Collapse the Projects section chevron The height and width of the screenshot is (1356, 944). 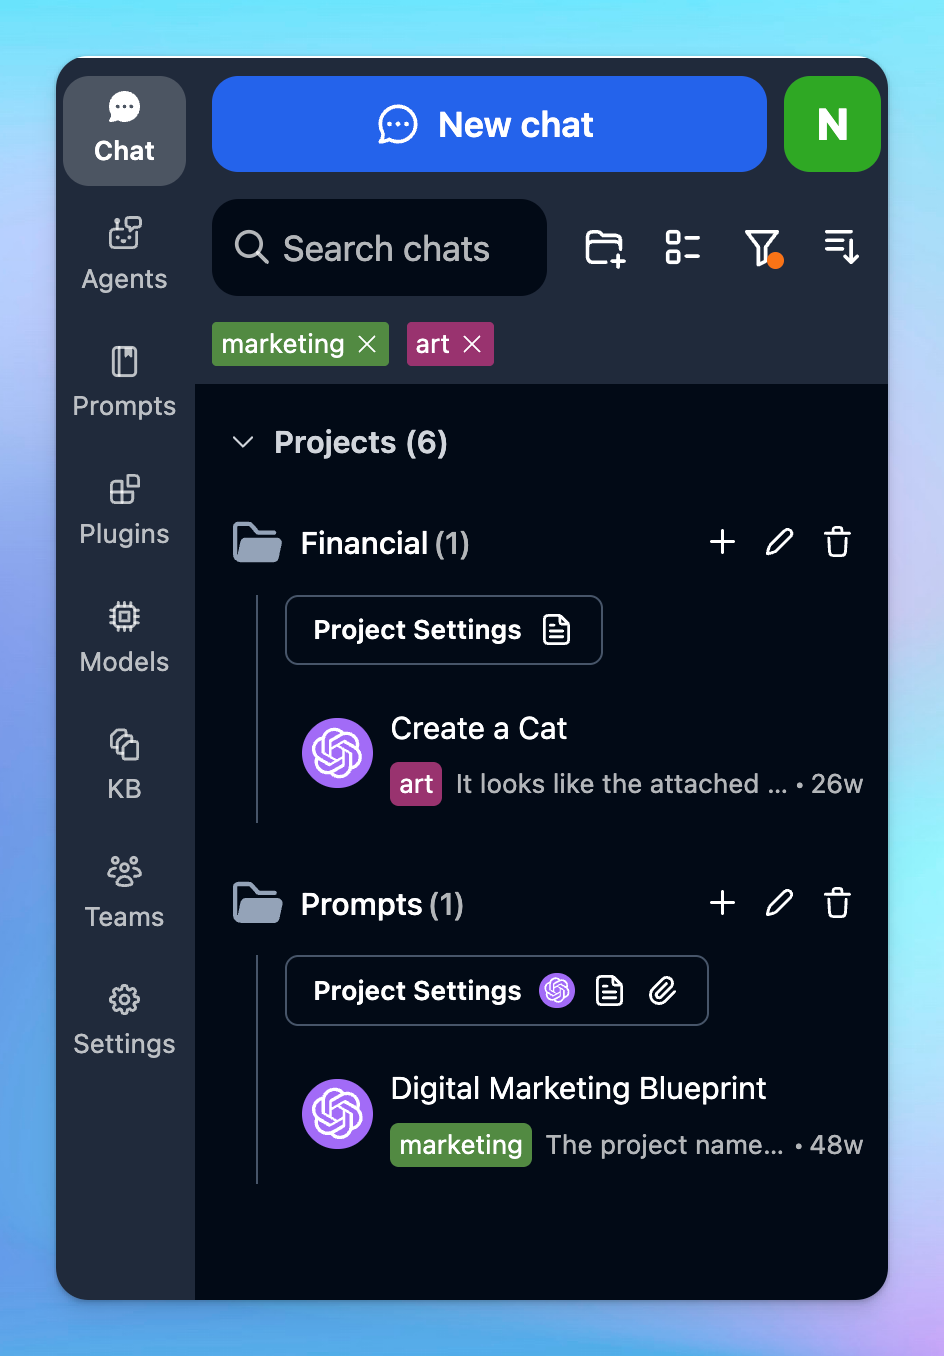243,442
